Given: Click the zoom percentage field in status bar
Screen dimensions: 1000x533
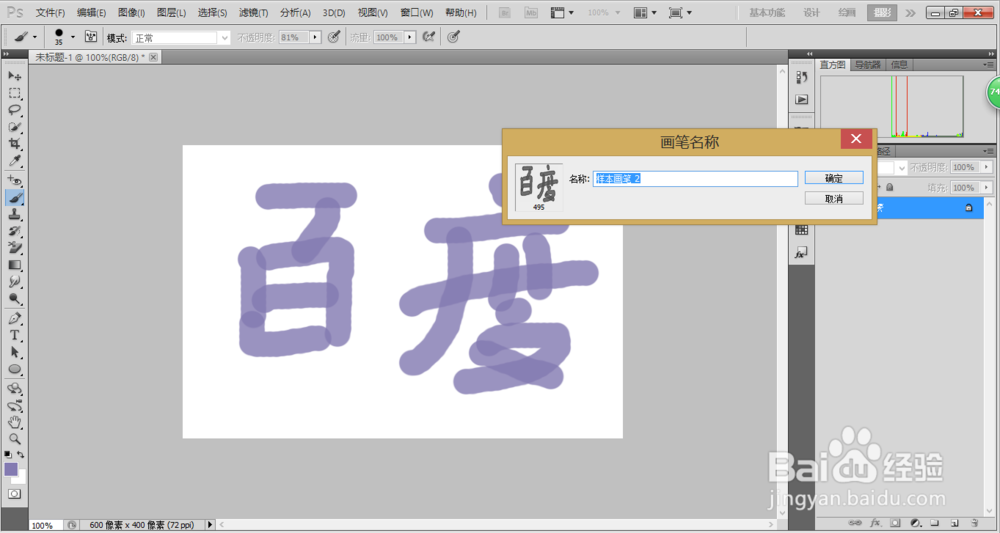Looking at the screenshot, I should 45,525.
